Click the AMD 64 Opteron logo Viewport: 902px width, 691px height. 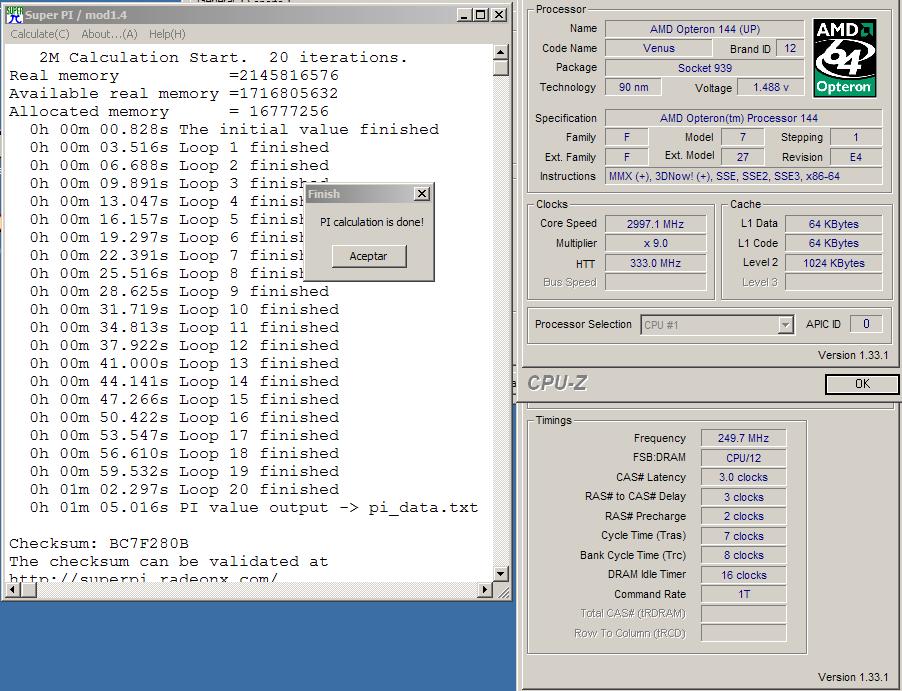846,58
